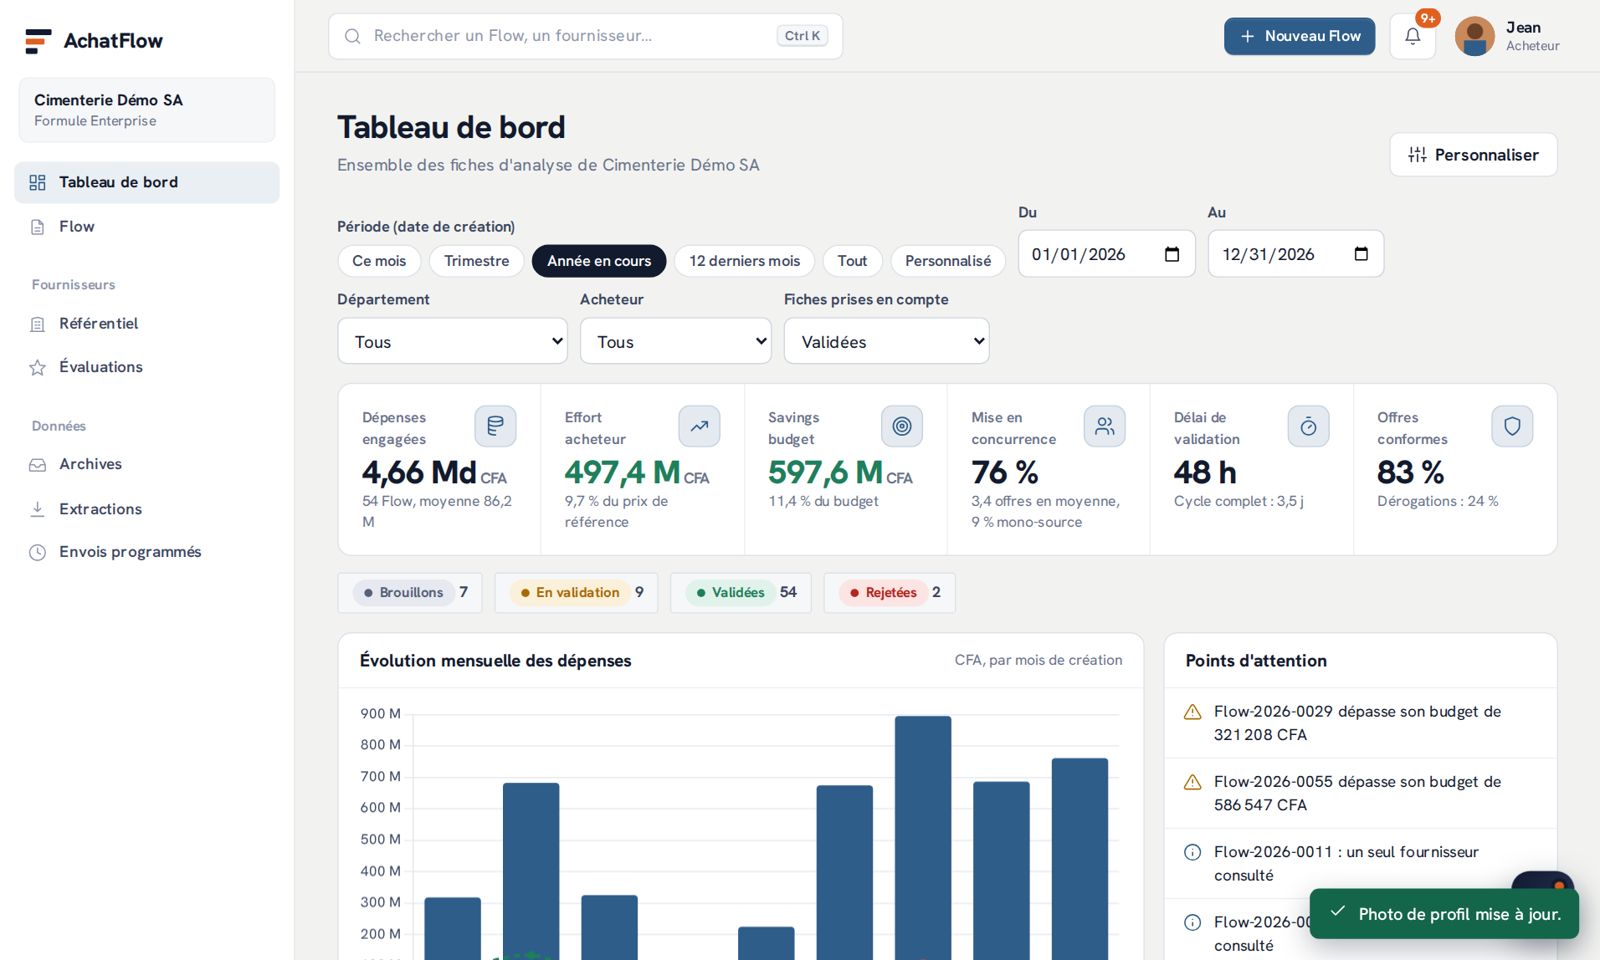The width and height of the screenshot is (1600, 960).
Task: Open Envois programmés in sidebar
Action: (x=147, y=552)
